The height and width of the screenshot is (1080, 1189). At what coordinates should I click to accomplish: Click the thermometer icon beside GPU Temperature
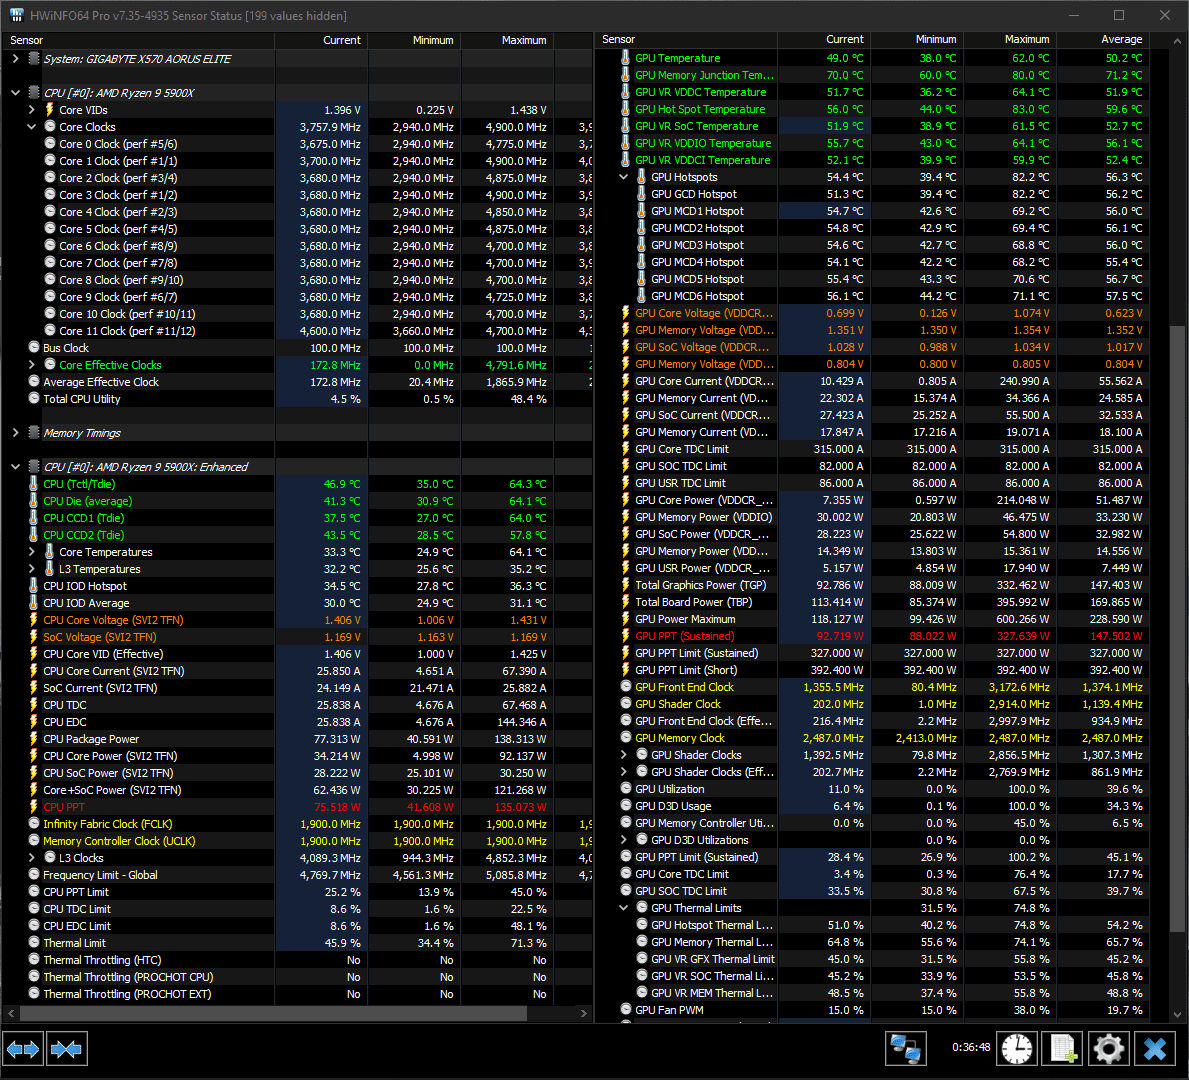click(626, 58)
